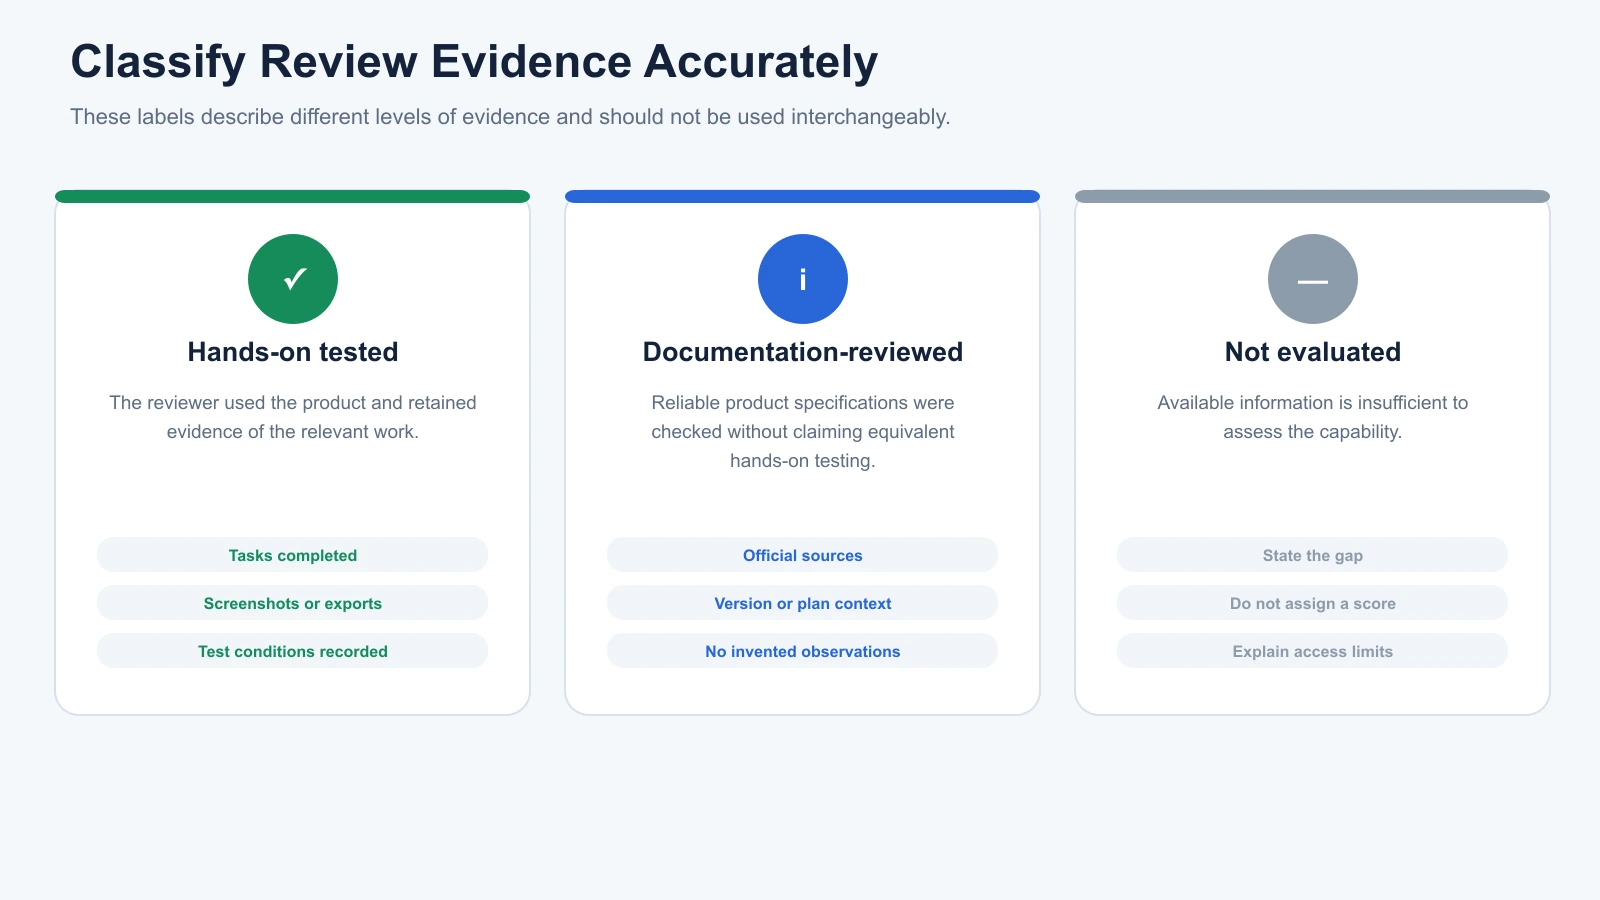The height and width of the screenshot is (900, 1600).
Task: Select the "Tasks completed" pill
Action: tap(293, 555)
